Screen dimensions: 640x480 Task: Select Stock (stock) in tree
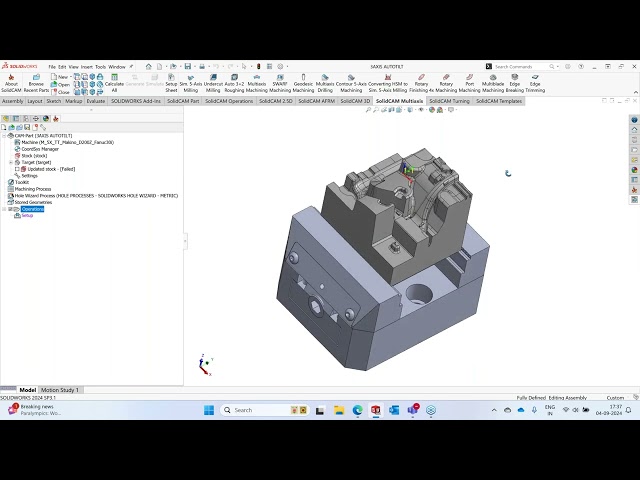pyautogui.click(x=31, y=156)
